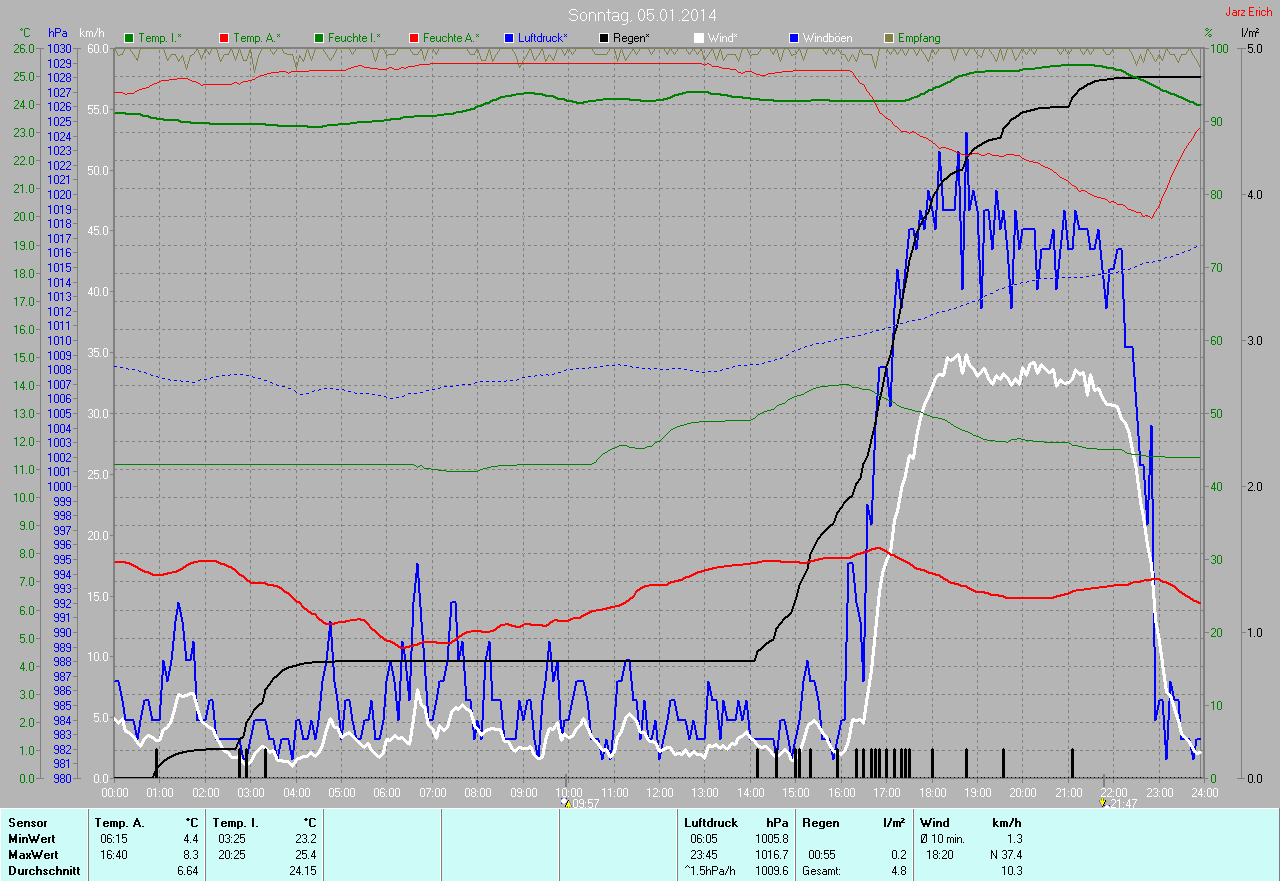Viewport: 1280px width, 881px height.
Task: Click the indoor temperature minimum value 23.2
Action: tap(305, 838)
